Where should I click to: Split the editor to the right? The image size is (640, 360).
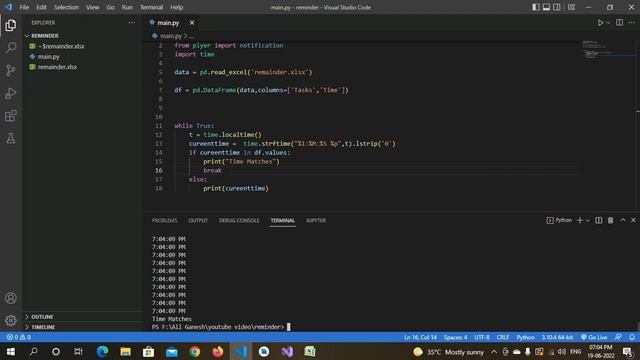click(x=620, y=23)
